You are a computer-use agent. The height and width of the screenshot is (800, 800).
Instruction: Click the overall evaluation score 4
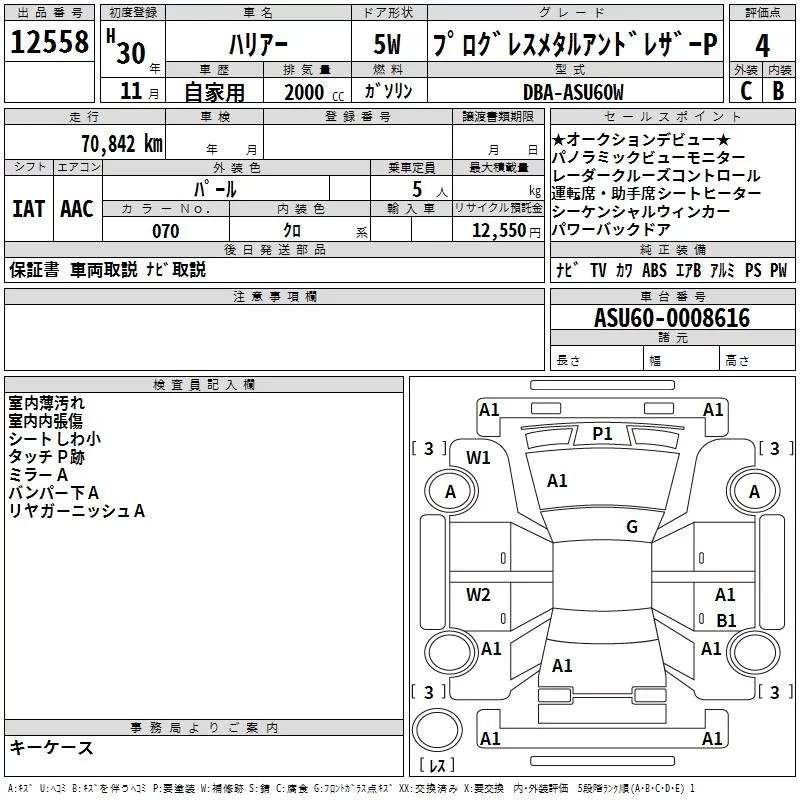[762, 45]
